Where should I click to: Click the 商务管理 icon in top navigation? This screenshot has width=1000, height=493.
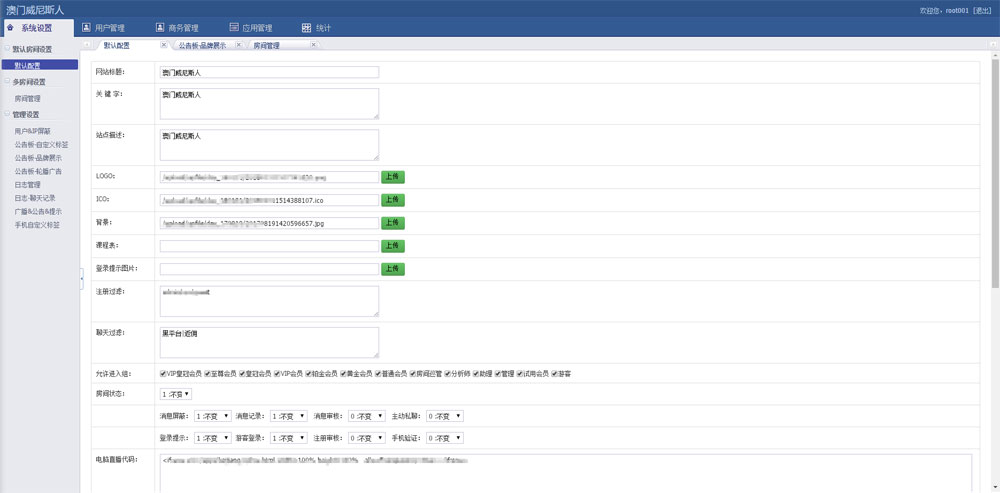point(161,28)
